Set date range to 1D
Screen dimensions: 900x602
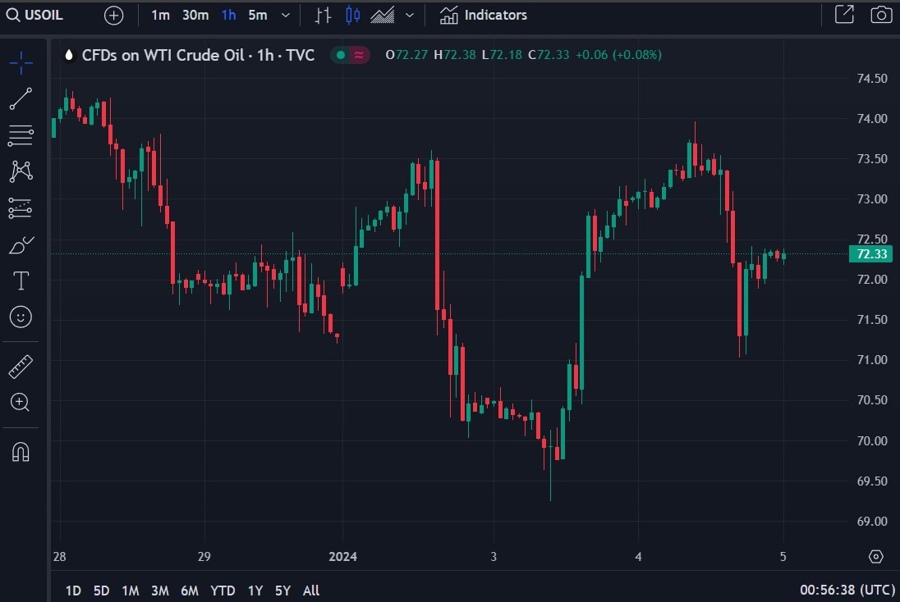[x=73, y=591]
